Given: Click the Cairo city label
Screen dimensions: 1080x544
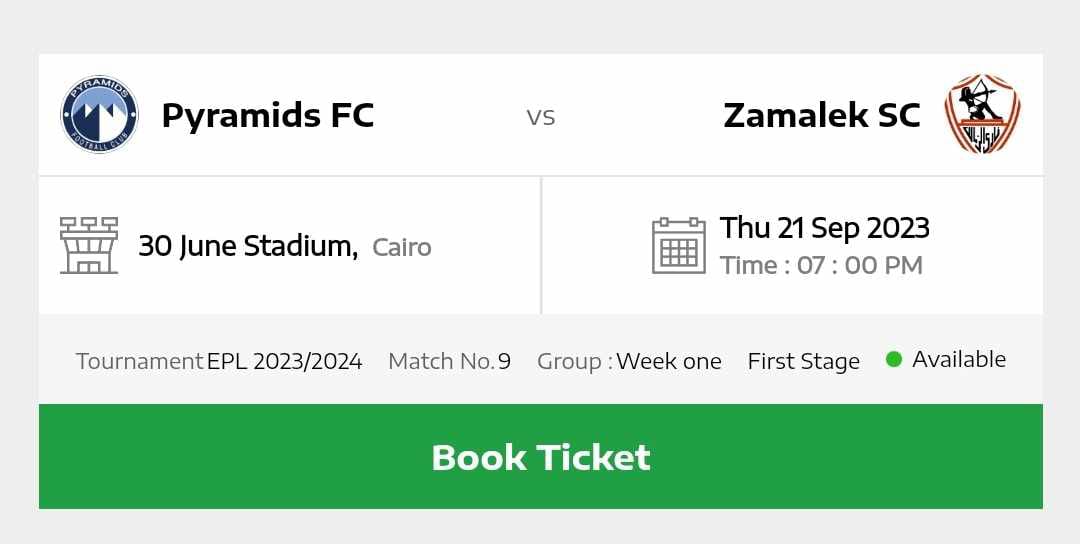Looking at the screenshot, I should pos(402,247).
